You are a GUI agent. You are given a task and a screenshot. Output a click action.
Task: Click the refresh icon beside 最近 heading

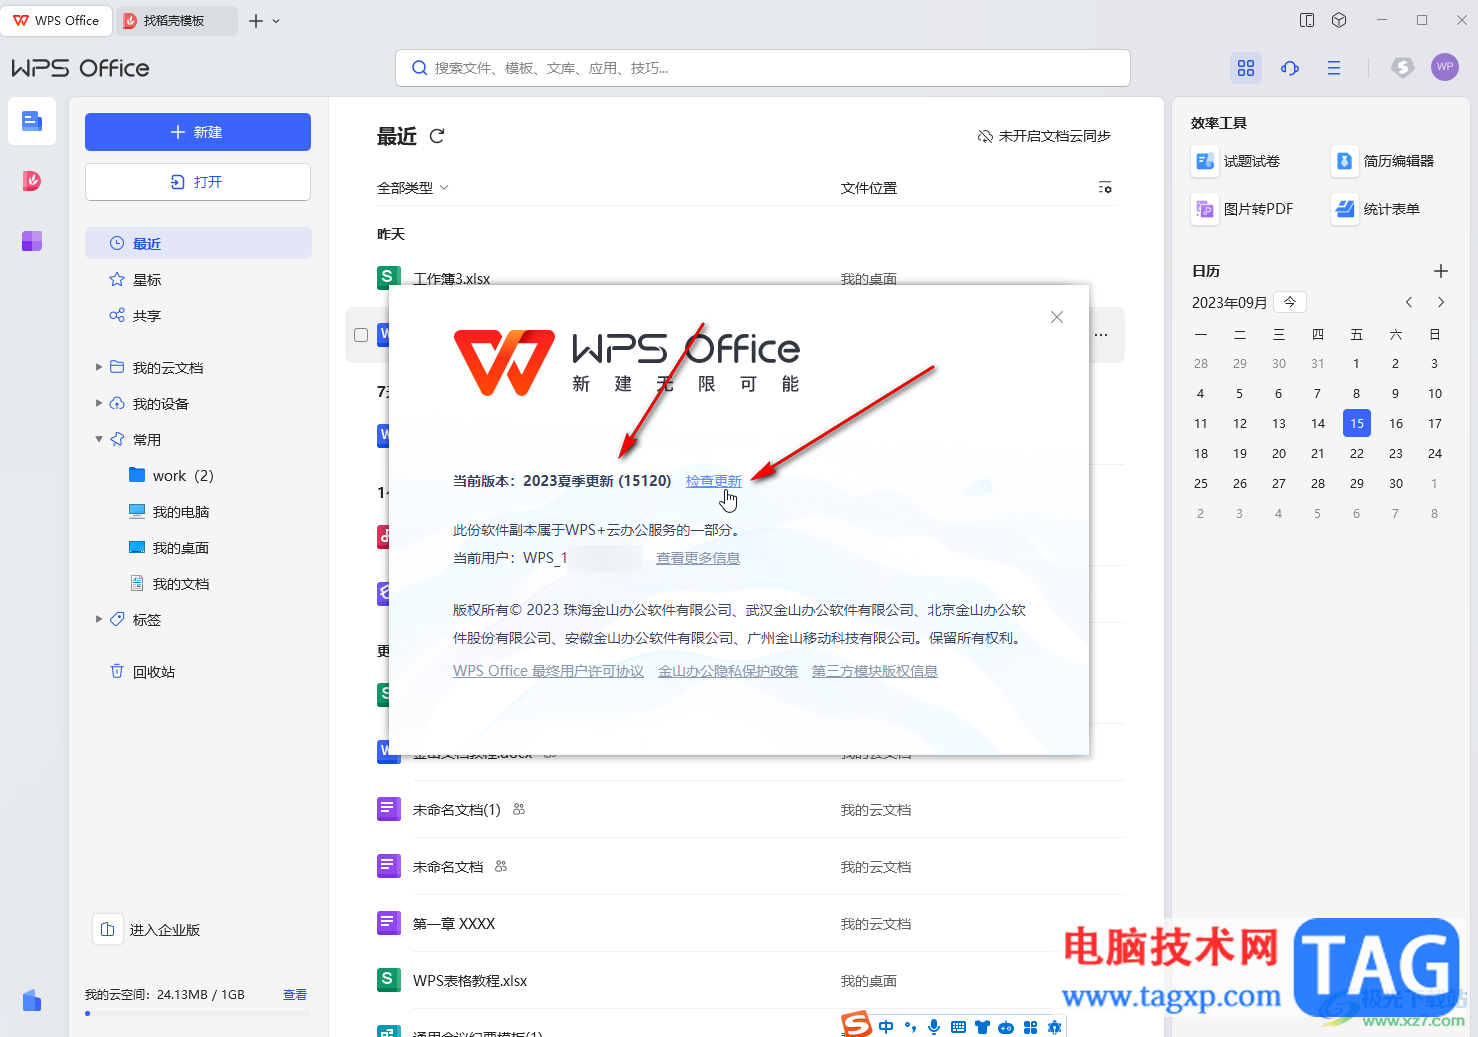coord(437,136)
